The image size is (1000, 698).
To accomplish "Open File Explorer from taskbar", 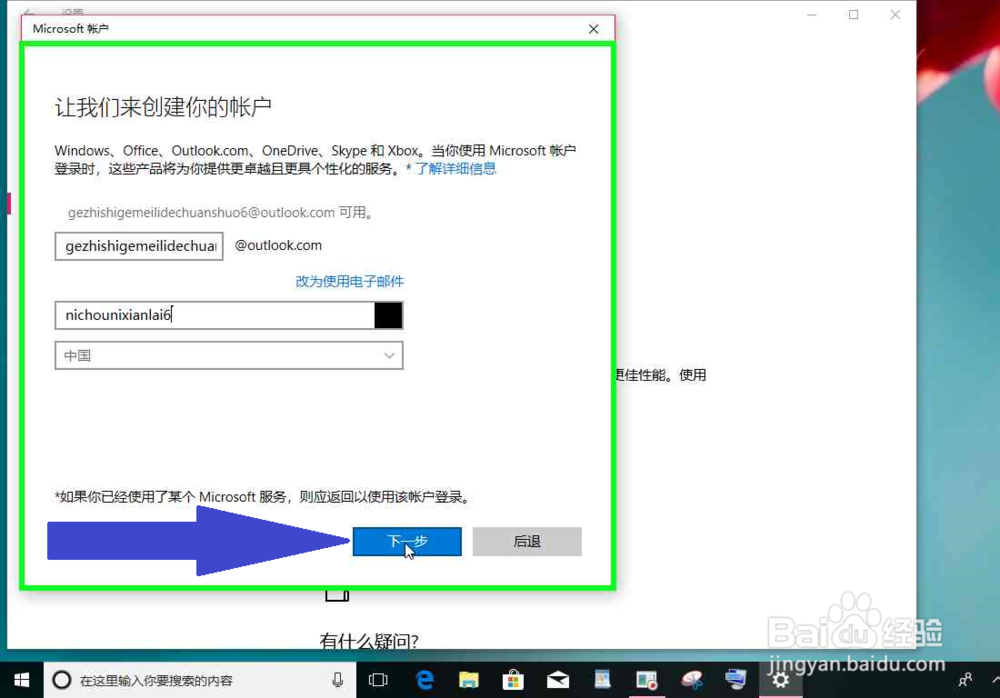I will click(x=469, y=680).
